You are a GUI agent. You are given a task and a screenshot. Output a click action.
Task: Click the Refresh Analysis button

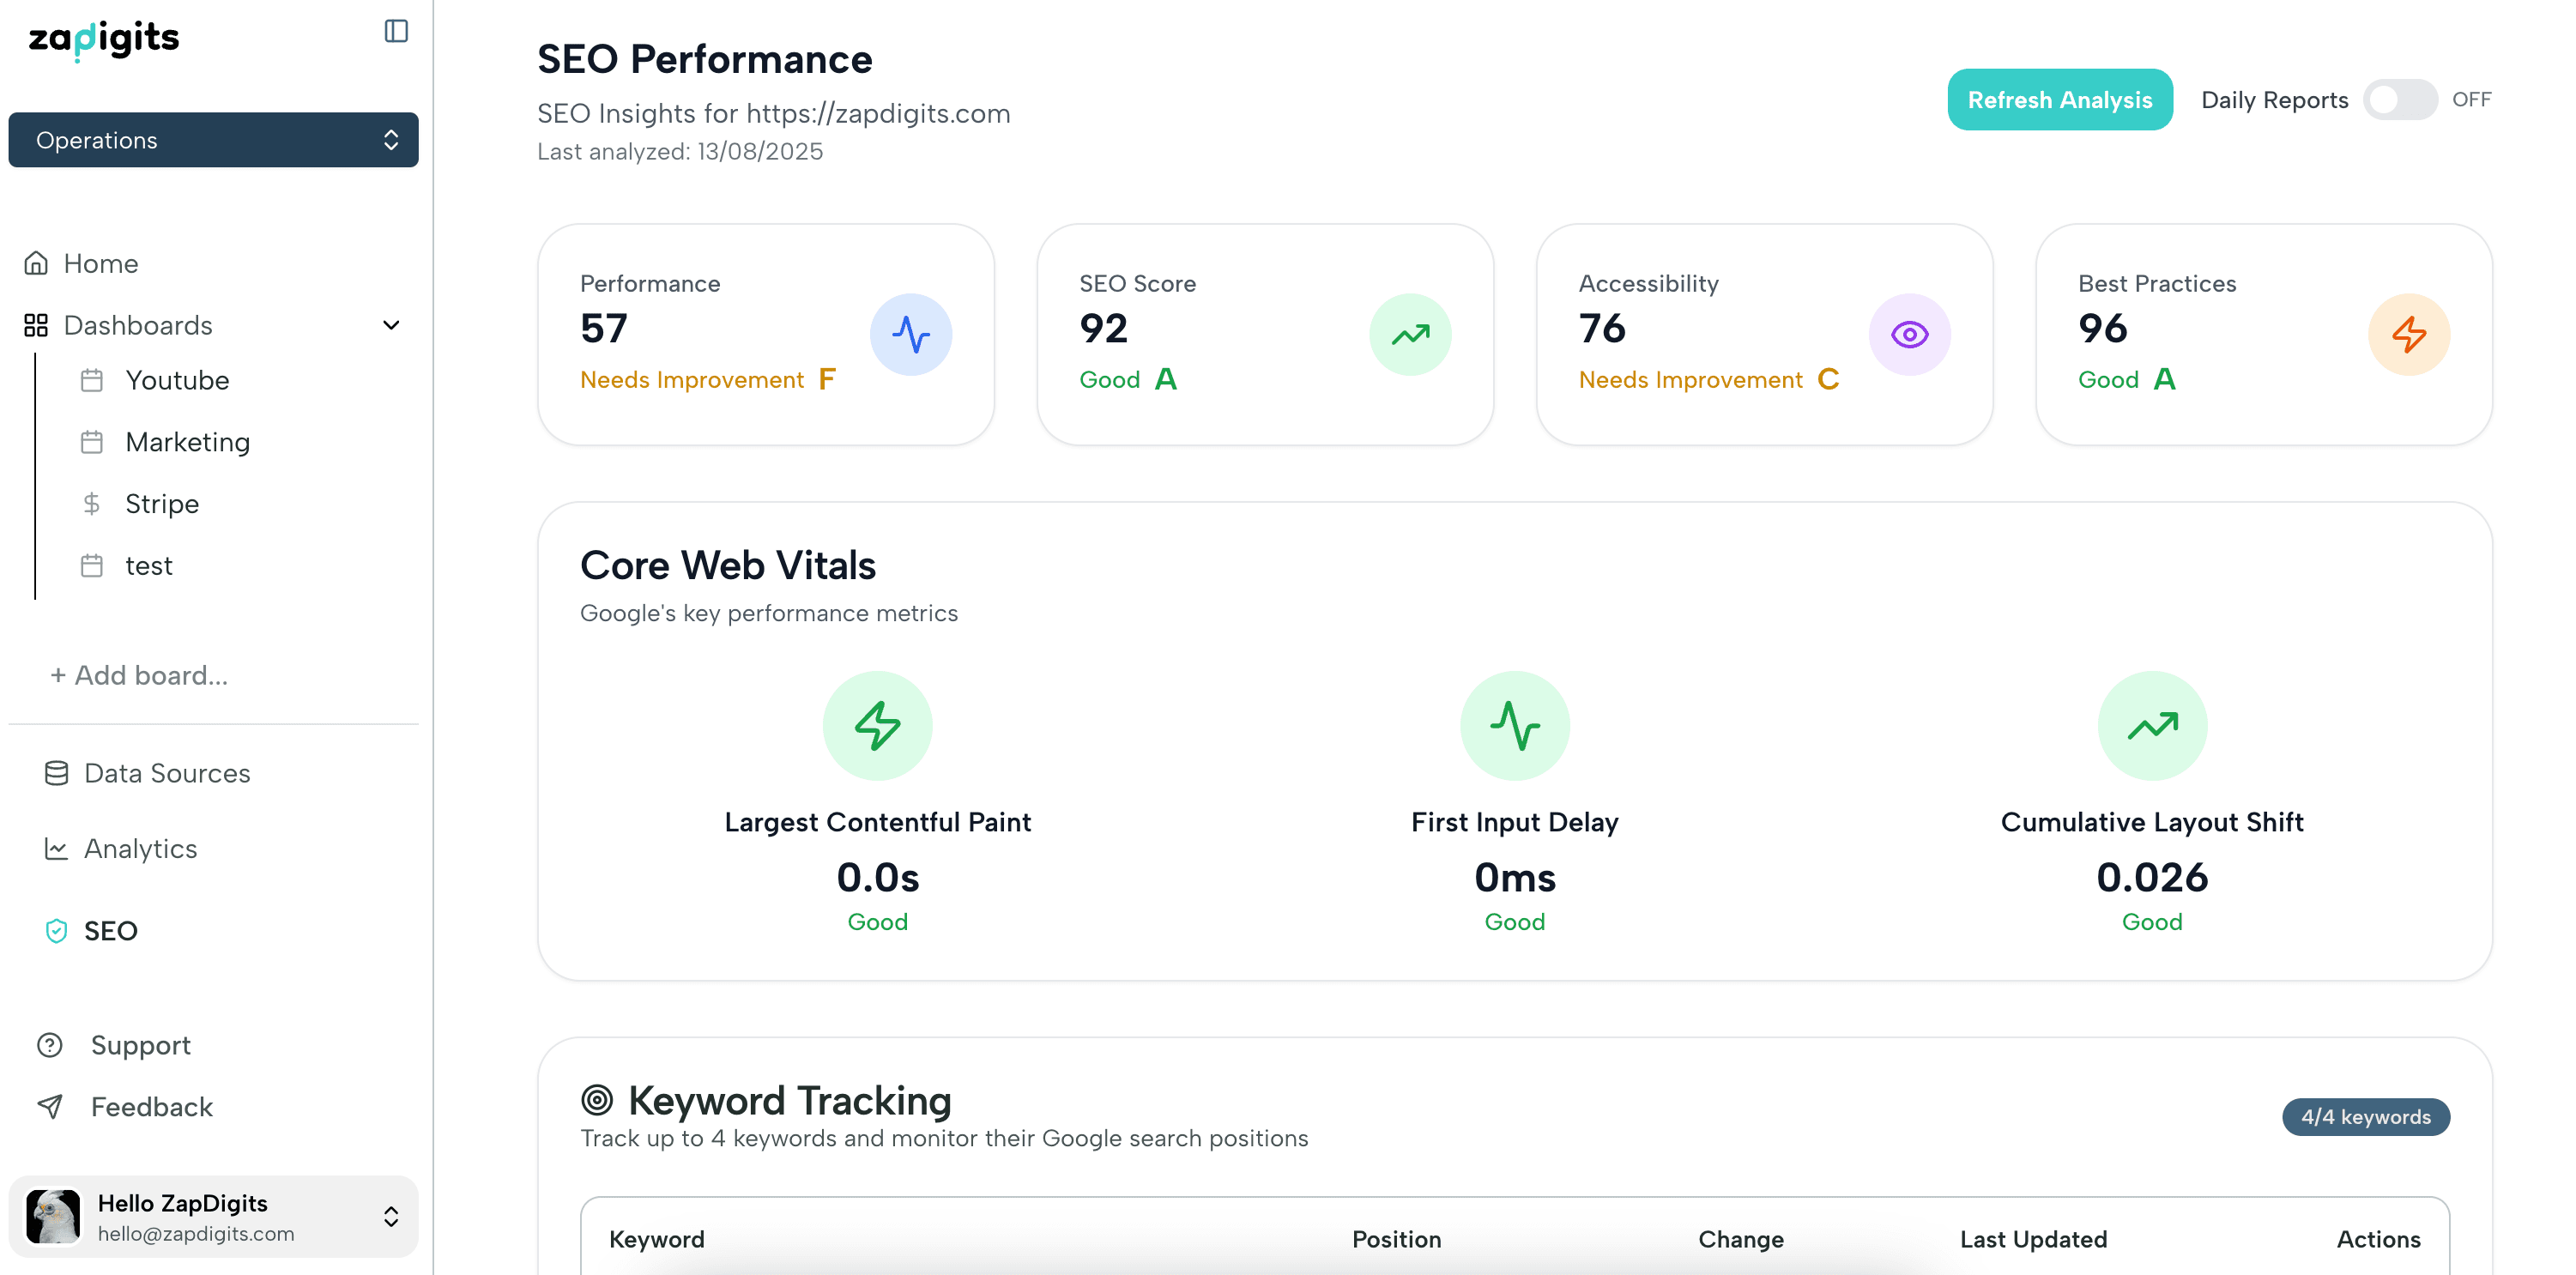tap(2059, 99)
